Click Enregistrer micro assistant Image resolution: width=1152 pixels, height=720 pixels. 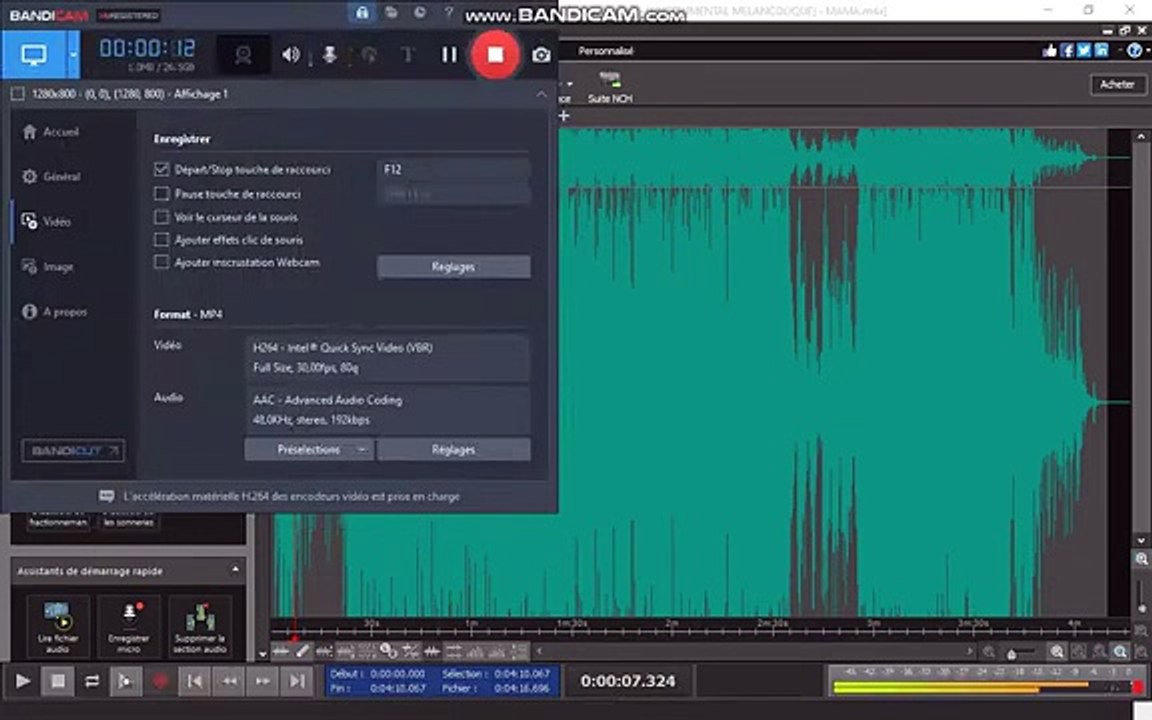click(129, 627)
